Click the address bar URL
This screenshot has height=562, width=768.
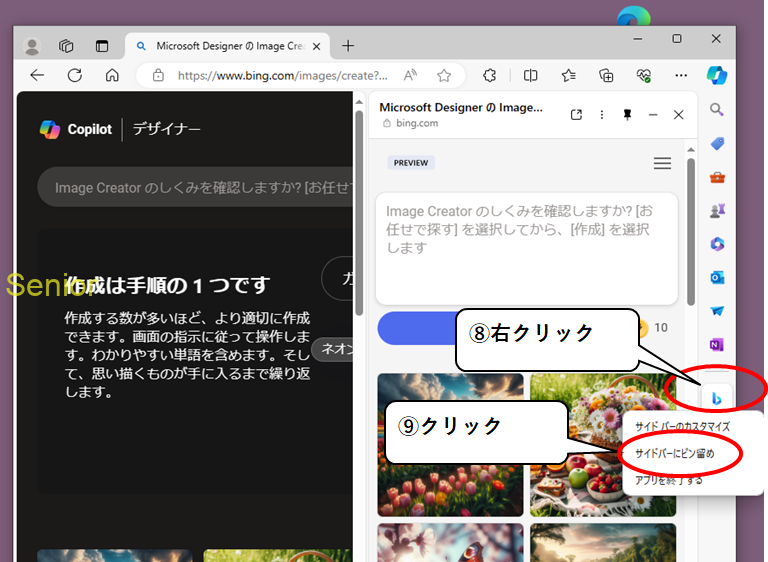coord(283,75)
